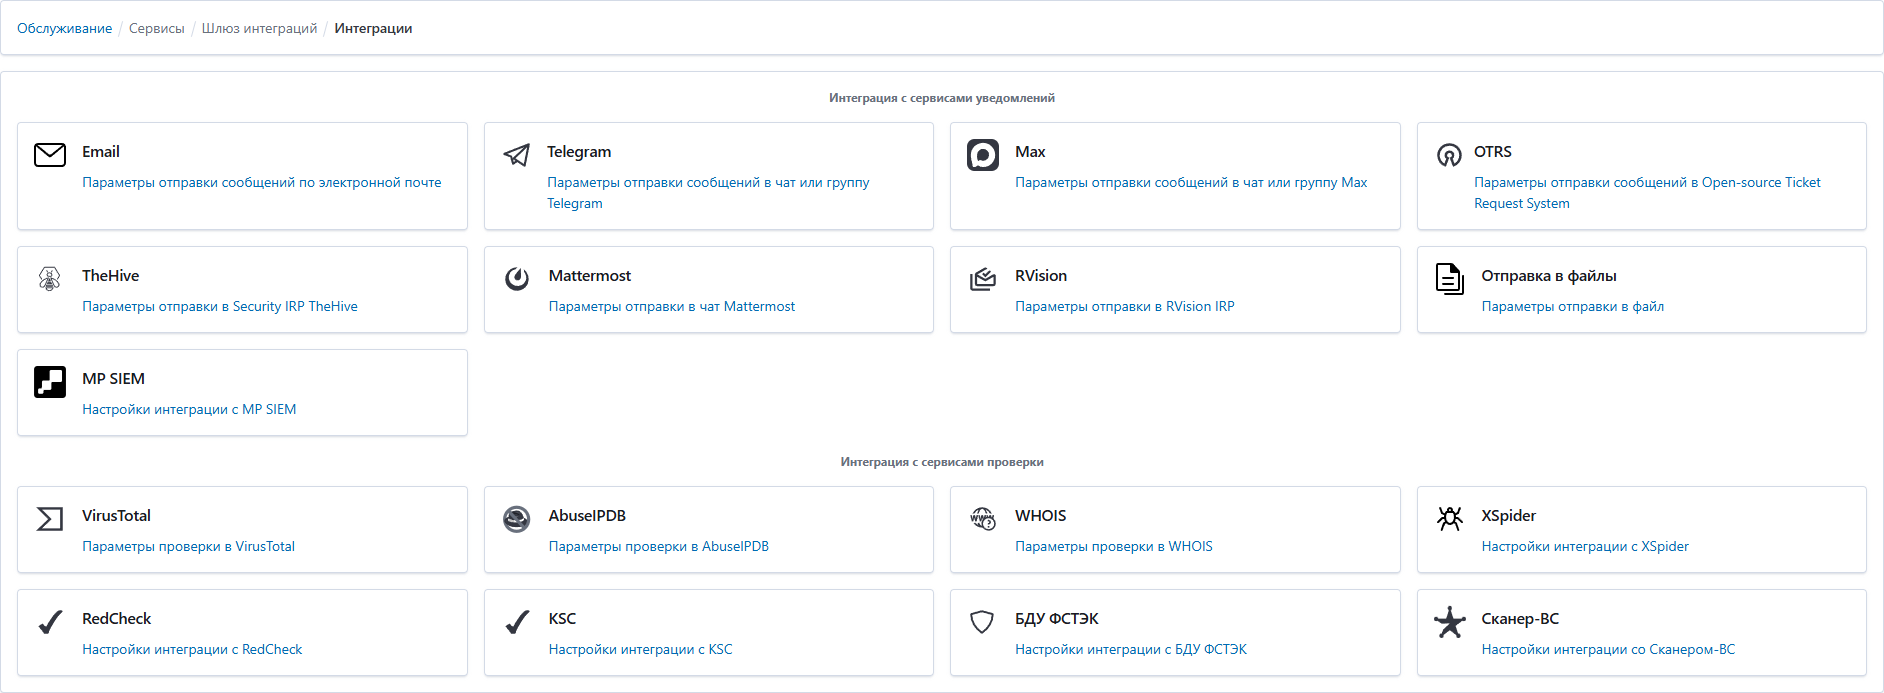Select the Mattermost card title
1884x693 pixels.
590,275
